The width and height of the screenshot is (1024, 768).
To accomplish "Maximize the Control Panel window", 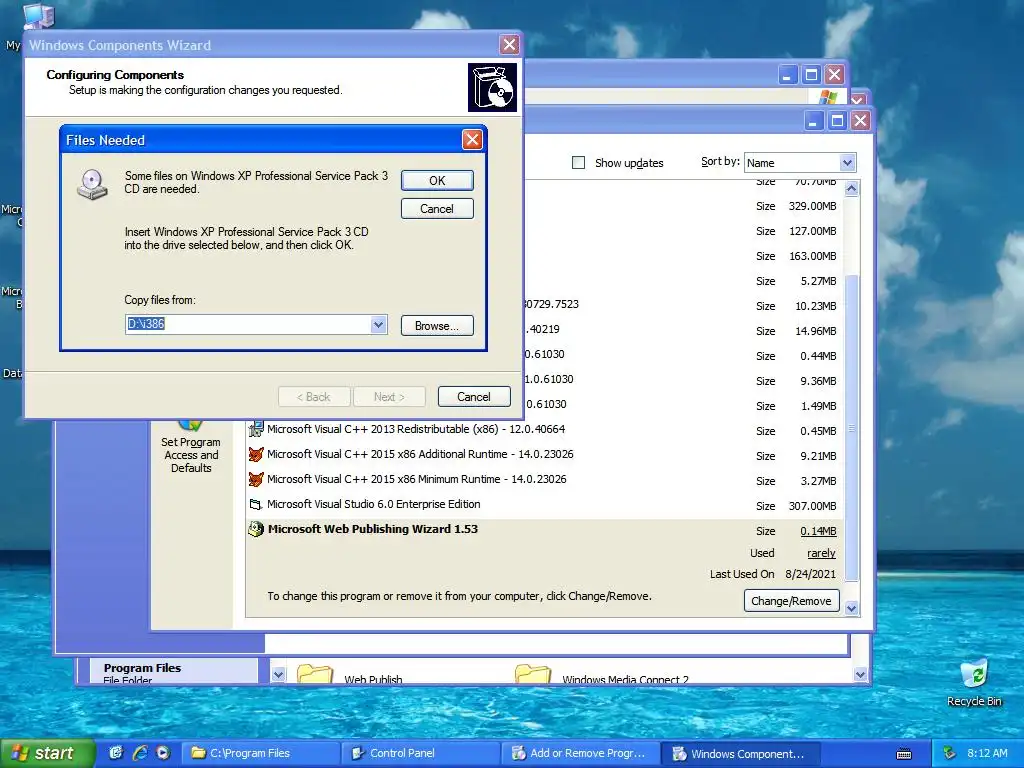I will pos(810,75).
